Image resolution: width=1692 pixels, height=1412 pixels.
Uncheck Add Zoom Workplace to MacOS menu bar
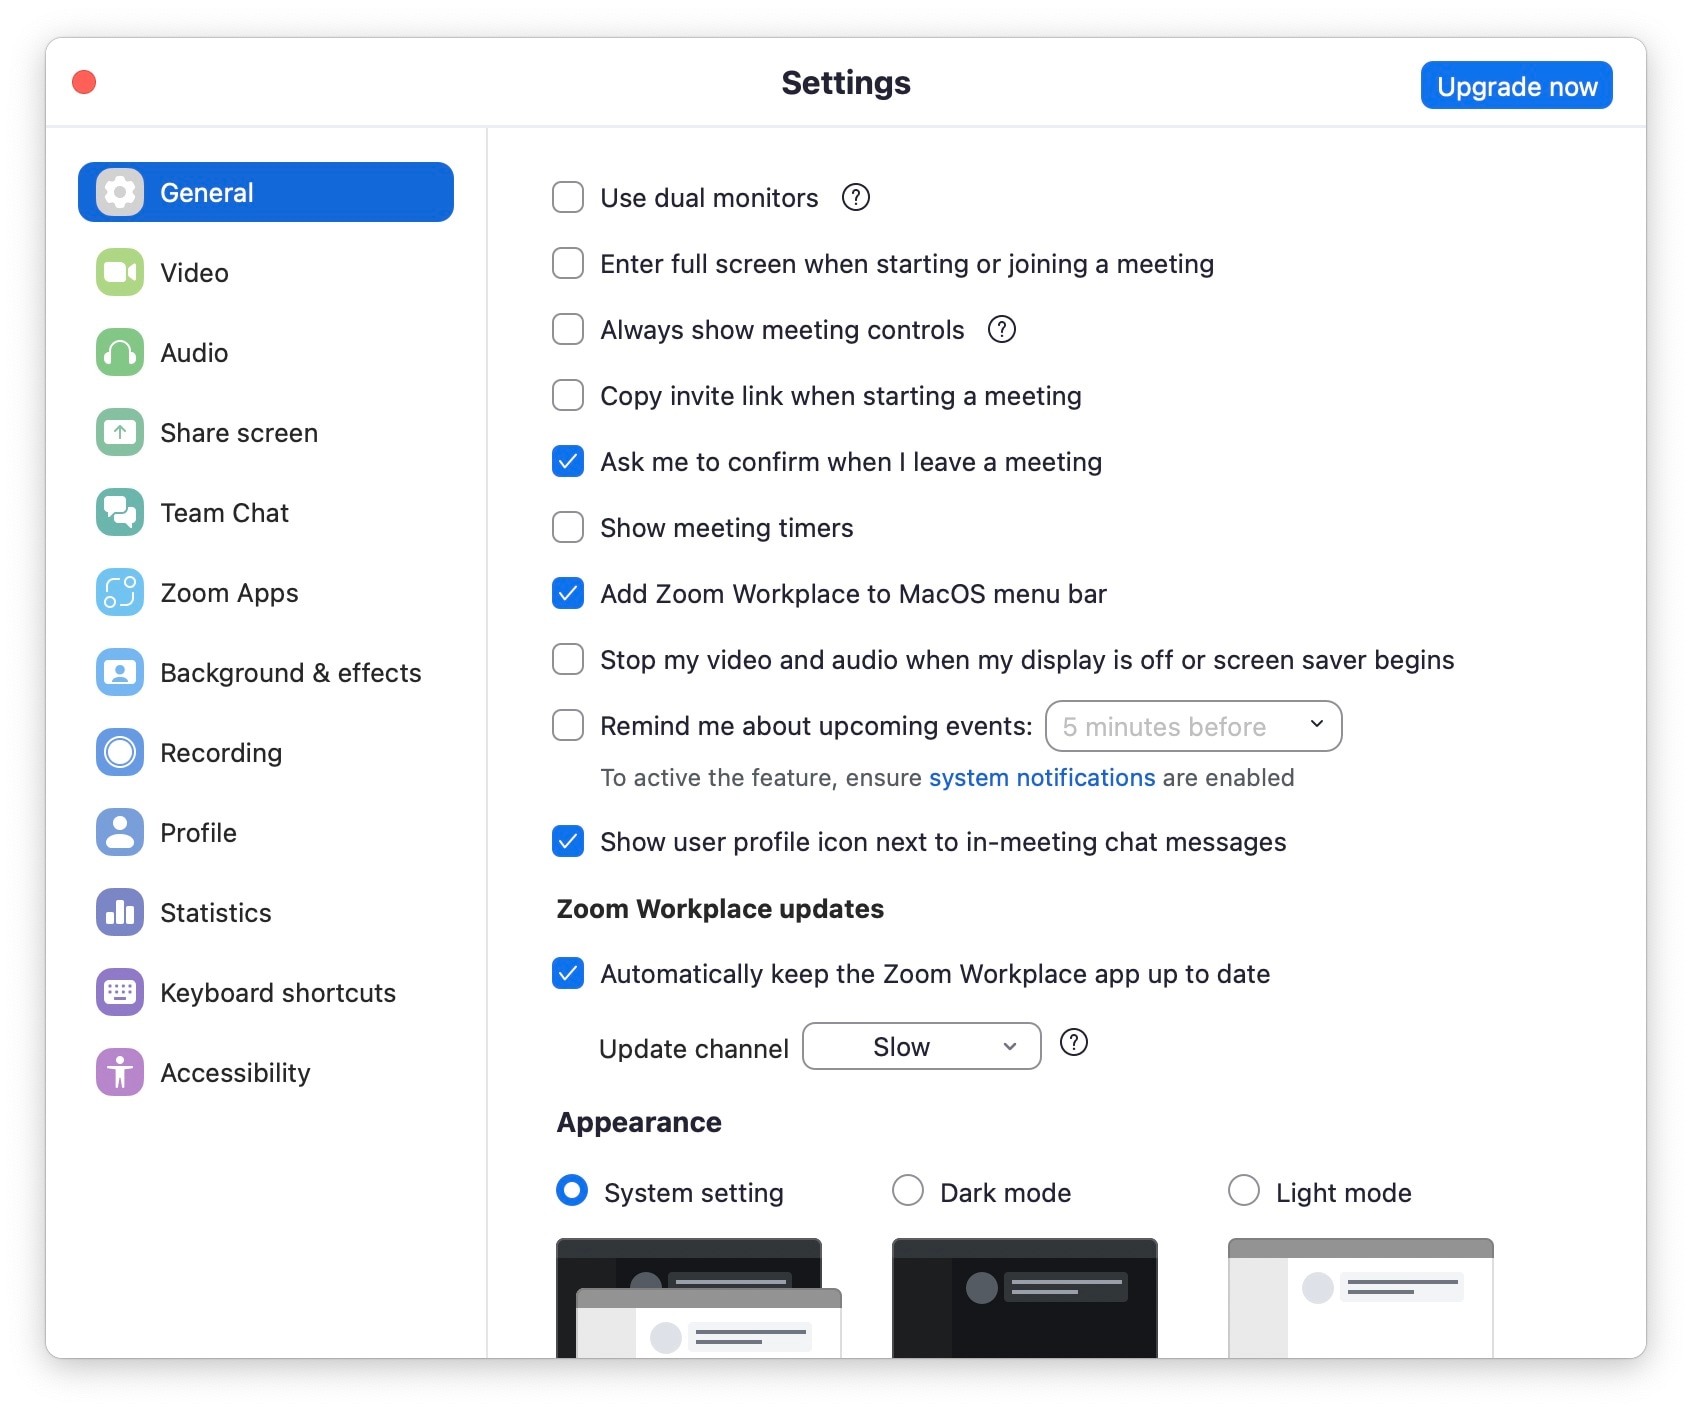568,593
